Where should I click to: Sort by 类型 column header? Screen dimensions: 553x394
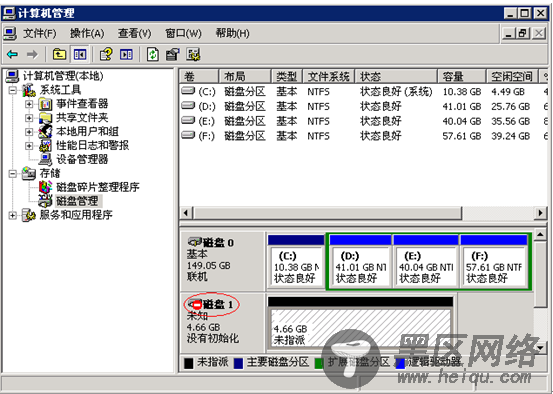pos(287,76)
